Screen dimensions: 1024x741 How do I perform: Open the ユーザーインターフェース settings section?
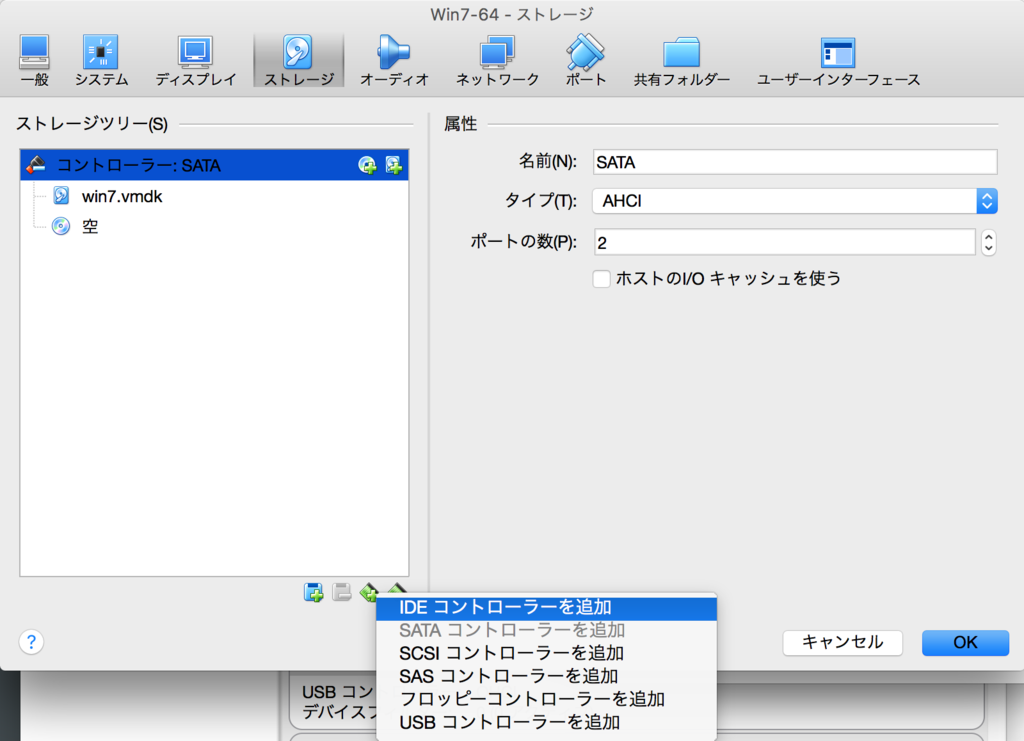click(x=838, y=61)
